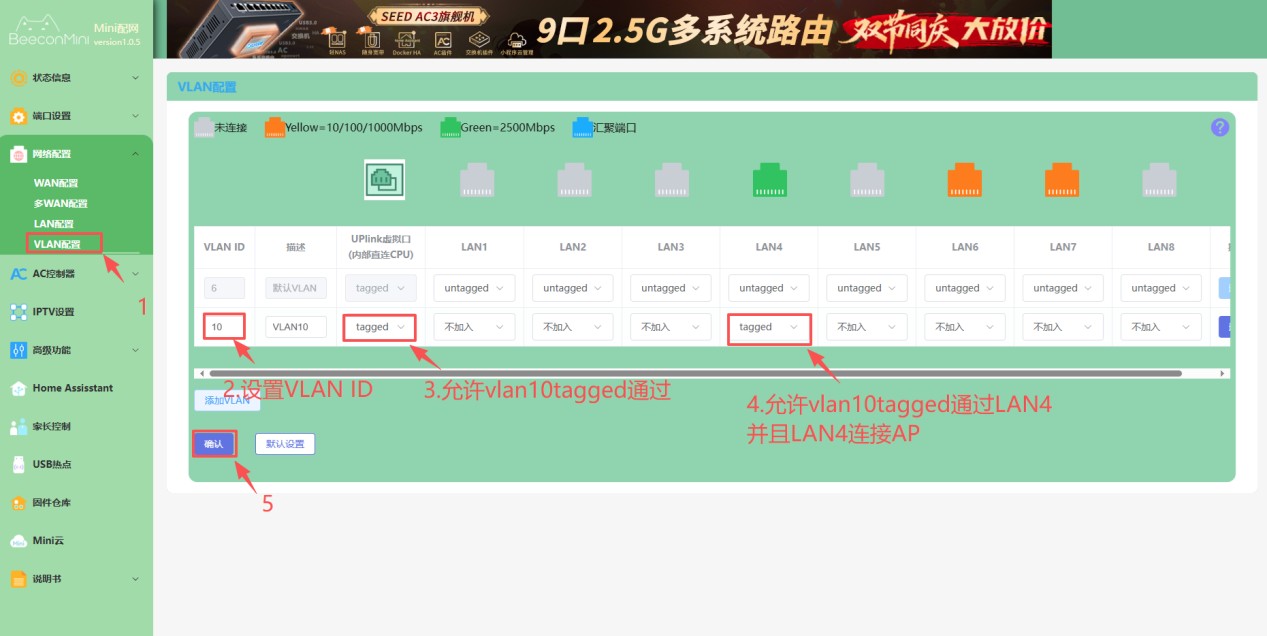The height and width of the screenshot is (636, 1267).
Task: Open VLAN10 LAN4 tagged dropdown
Action: [x=769, y=327]
